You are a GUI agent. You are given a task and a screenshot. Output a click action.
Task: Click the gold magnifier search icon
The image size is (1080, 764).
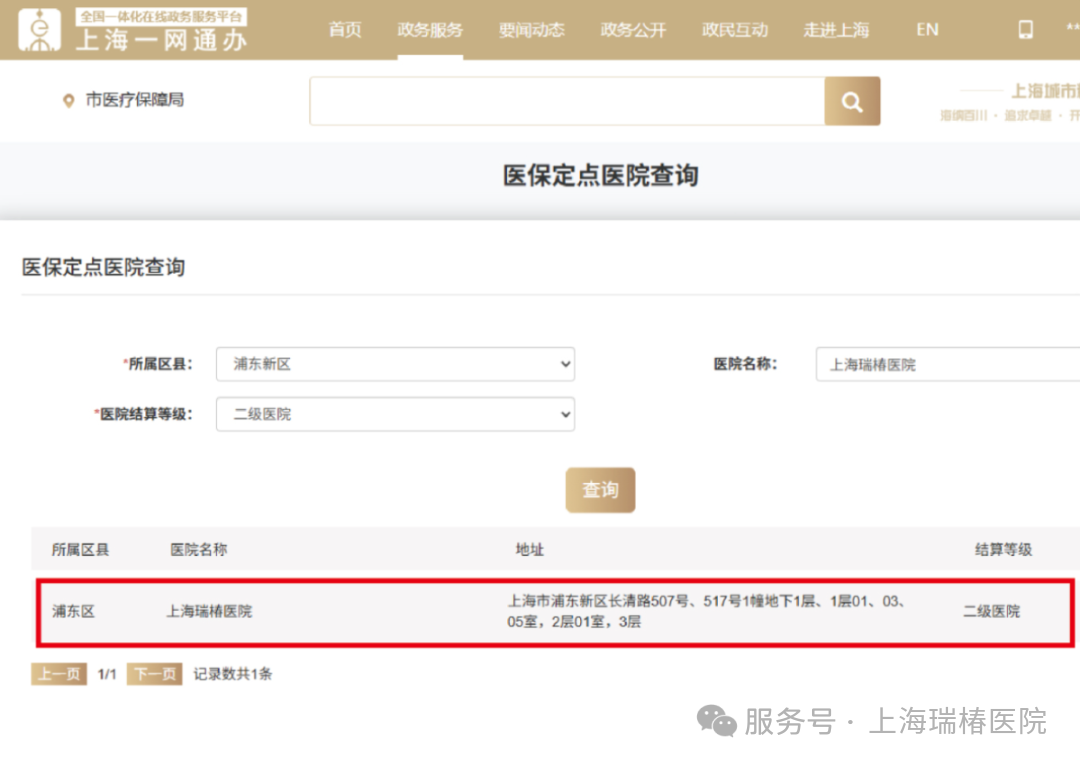tap(851, 101)
